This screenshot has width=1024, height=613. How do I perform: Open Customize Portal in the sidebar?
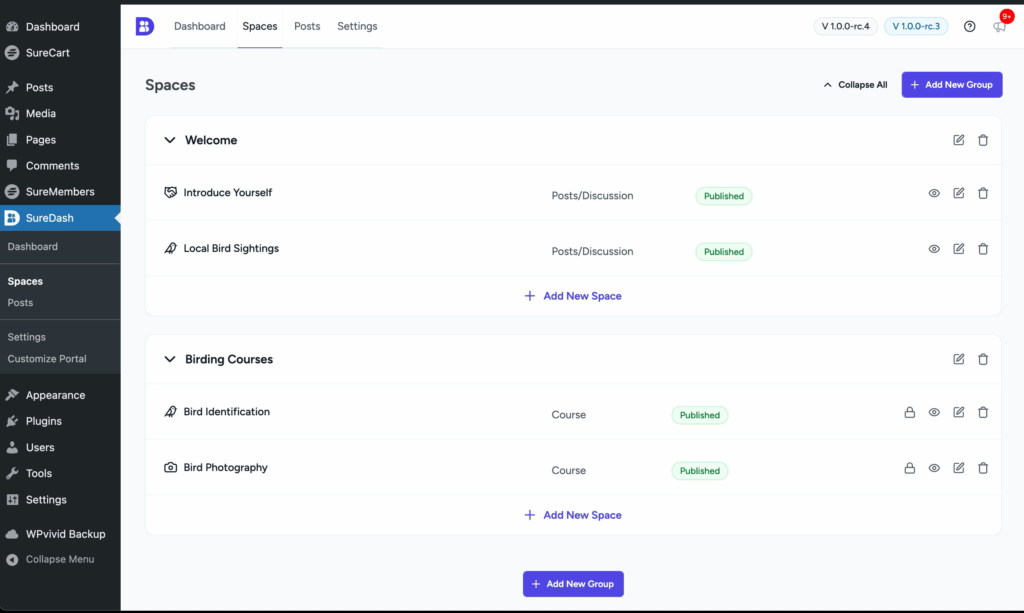point(47,358)
